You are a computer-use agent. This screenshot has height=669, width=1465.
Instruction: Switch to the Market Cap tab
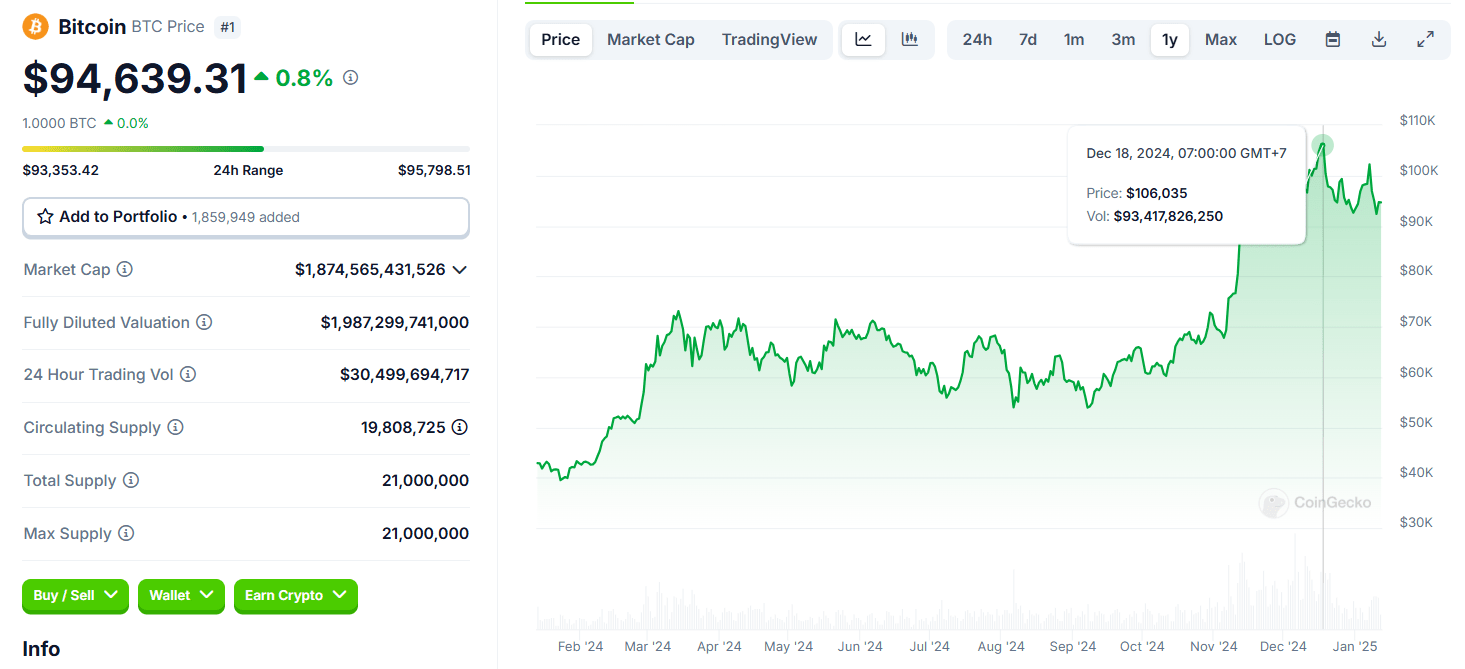coord(650,39)
